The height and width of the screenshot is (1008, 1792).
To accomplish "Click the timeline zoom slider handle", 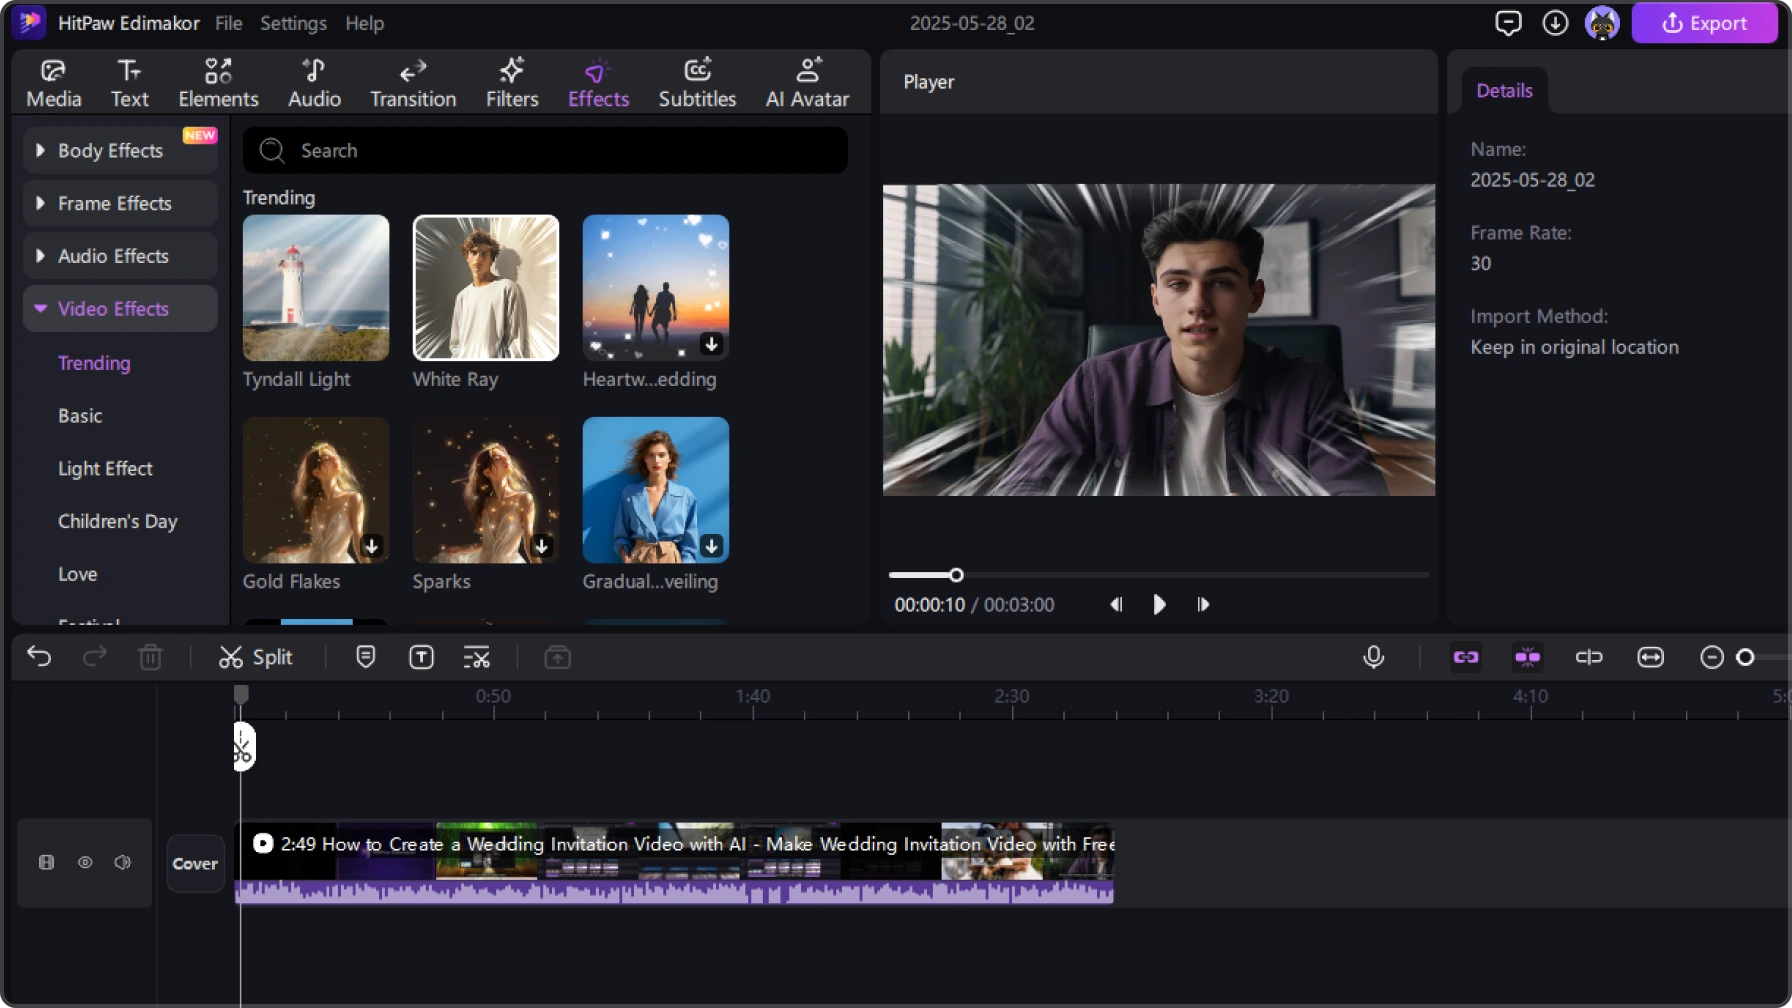I will (1745, 657).
